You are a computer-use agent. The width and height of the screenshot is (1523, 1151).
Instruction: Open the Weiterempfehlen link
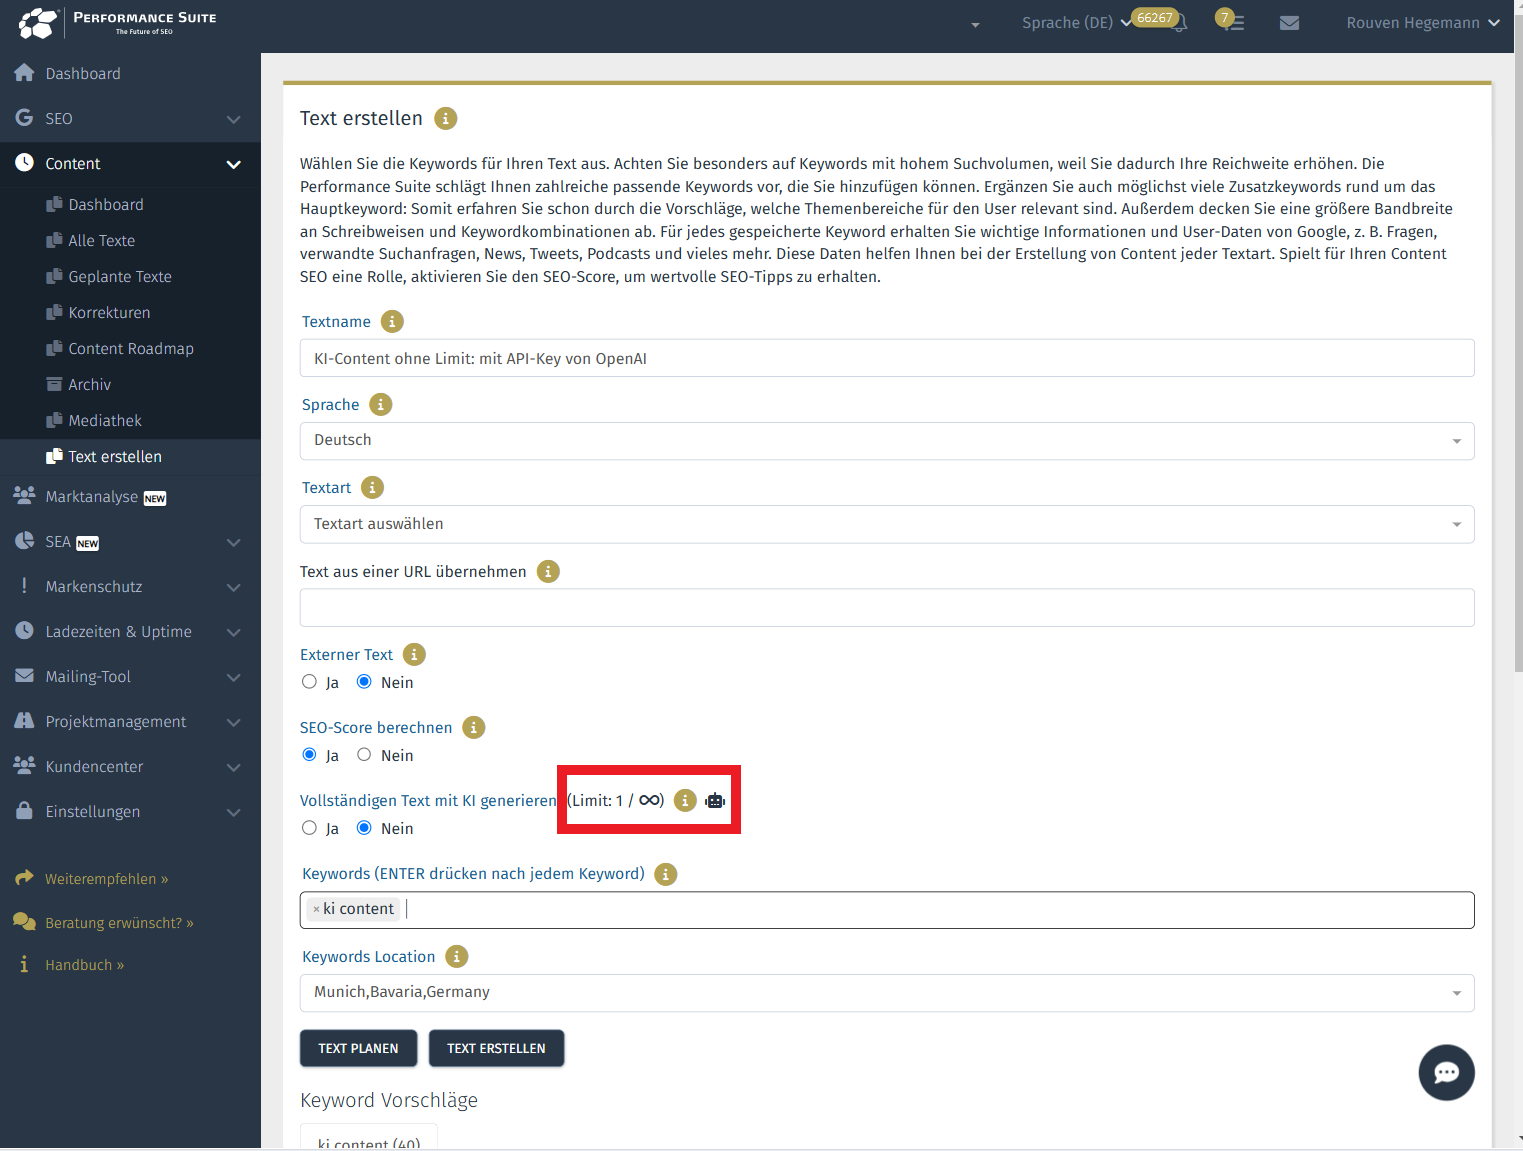coord(106,879)
